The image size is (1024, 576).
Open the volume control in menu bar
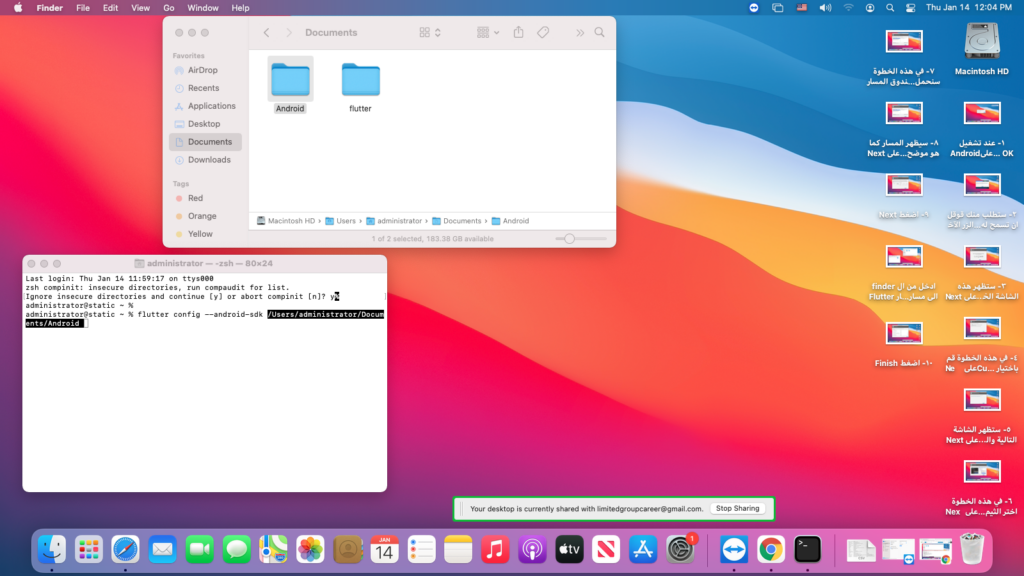coord(825,8)
